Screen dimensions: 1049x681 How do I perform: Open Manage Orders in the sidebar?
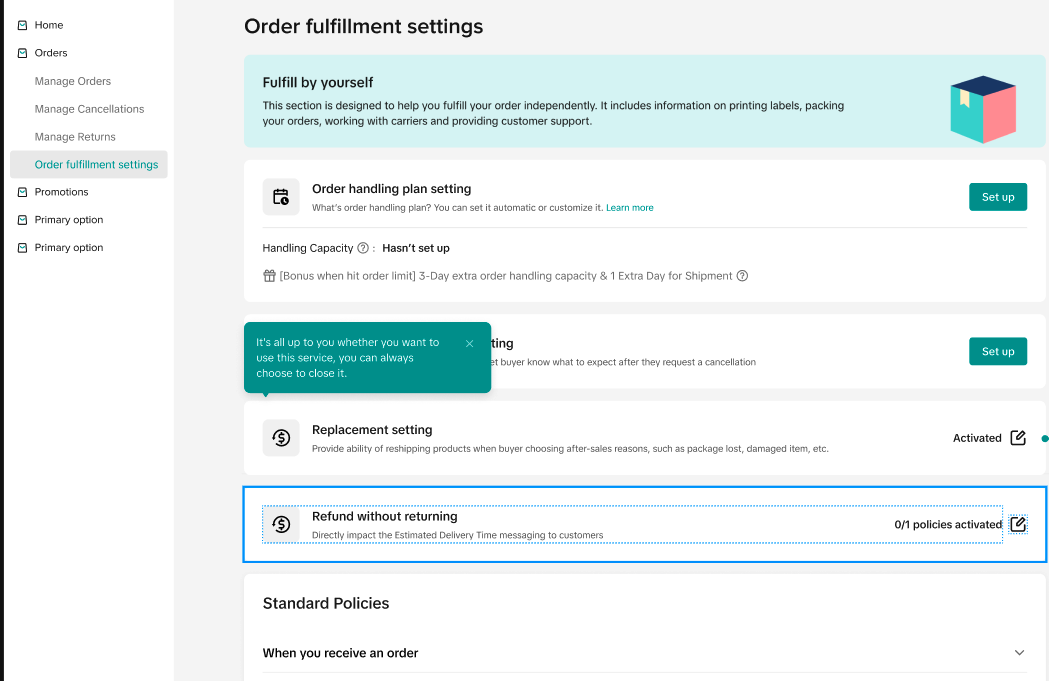pyautogui.click(x=73, y=81)
